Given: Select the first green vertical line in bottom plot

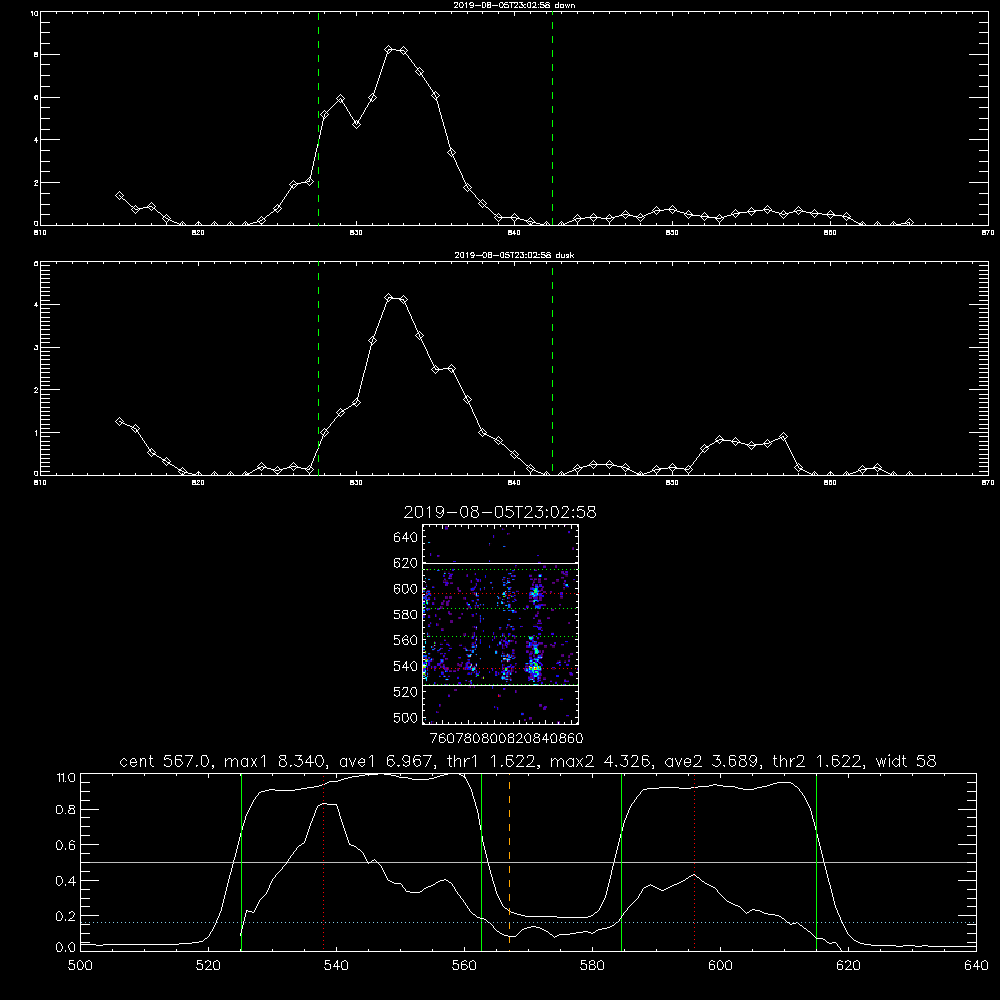Looking at the screenshot, I should [242, 861].
